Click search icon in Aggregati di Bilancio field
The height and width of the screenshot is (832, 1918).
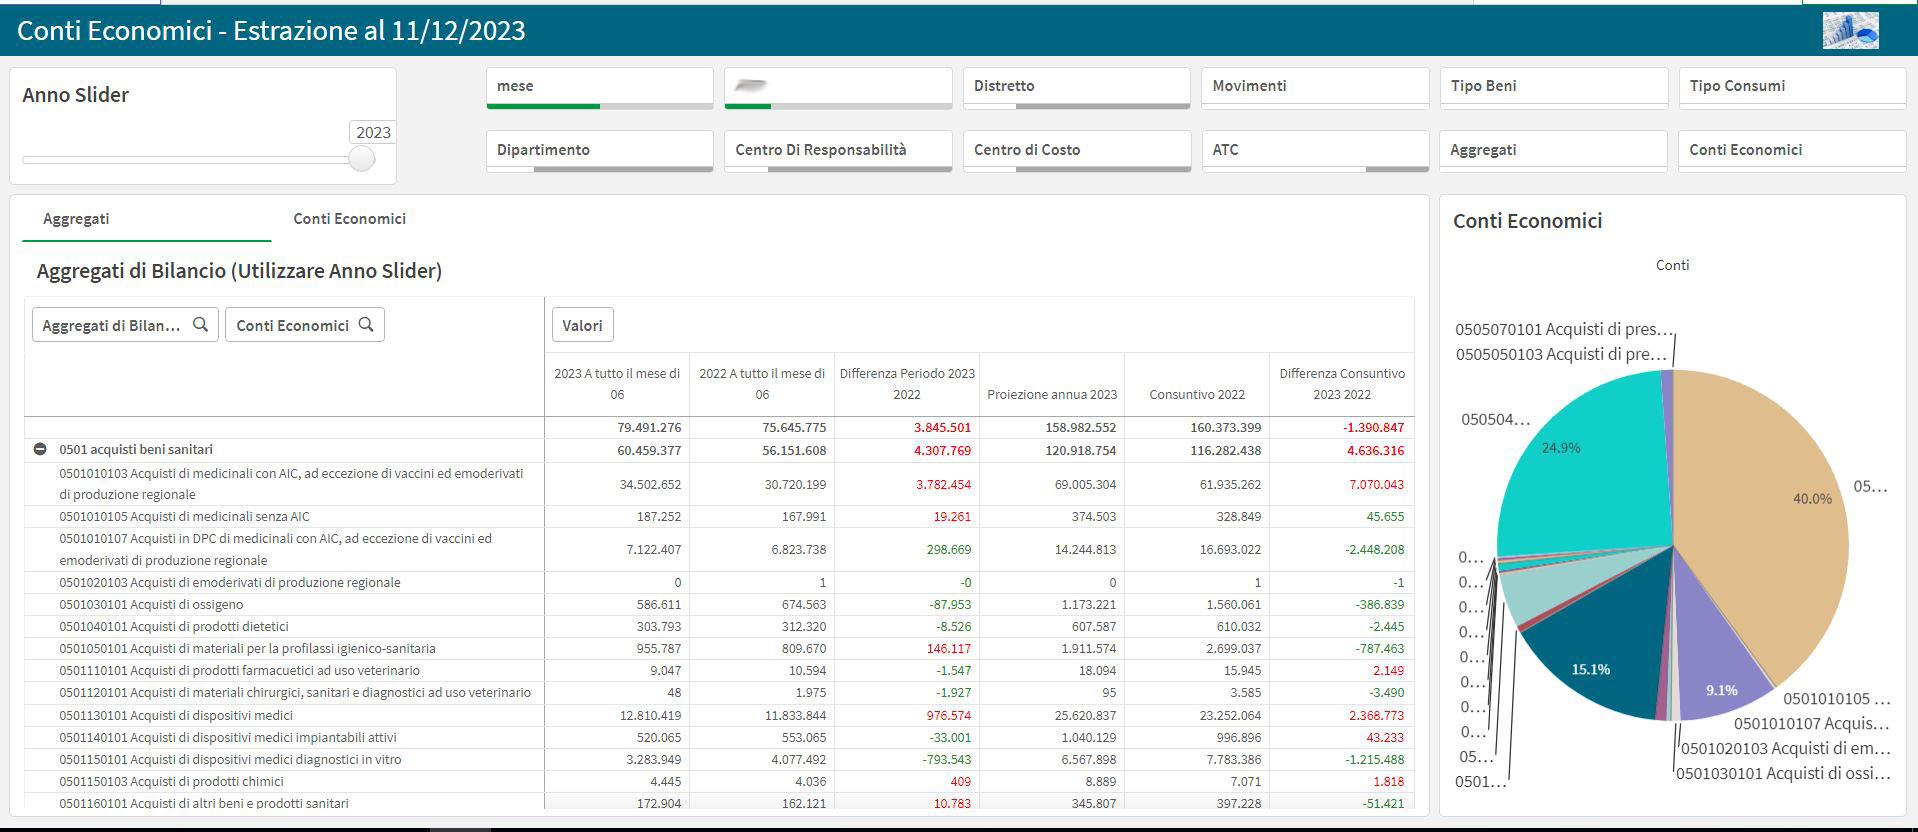click(x=200, y=324)
